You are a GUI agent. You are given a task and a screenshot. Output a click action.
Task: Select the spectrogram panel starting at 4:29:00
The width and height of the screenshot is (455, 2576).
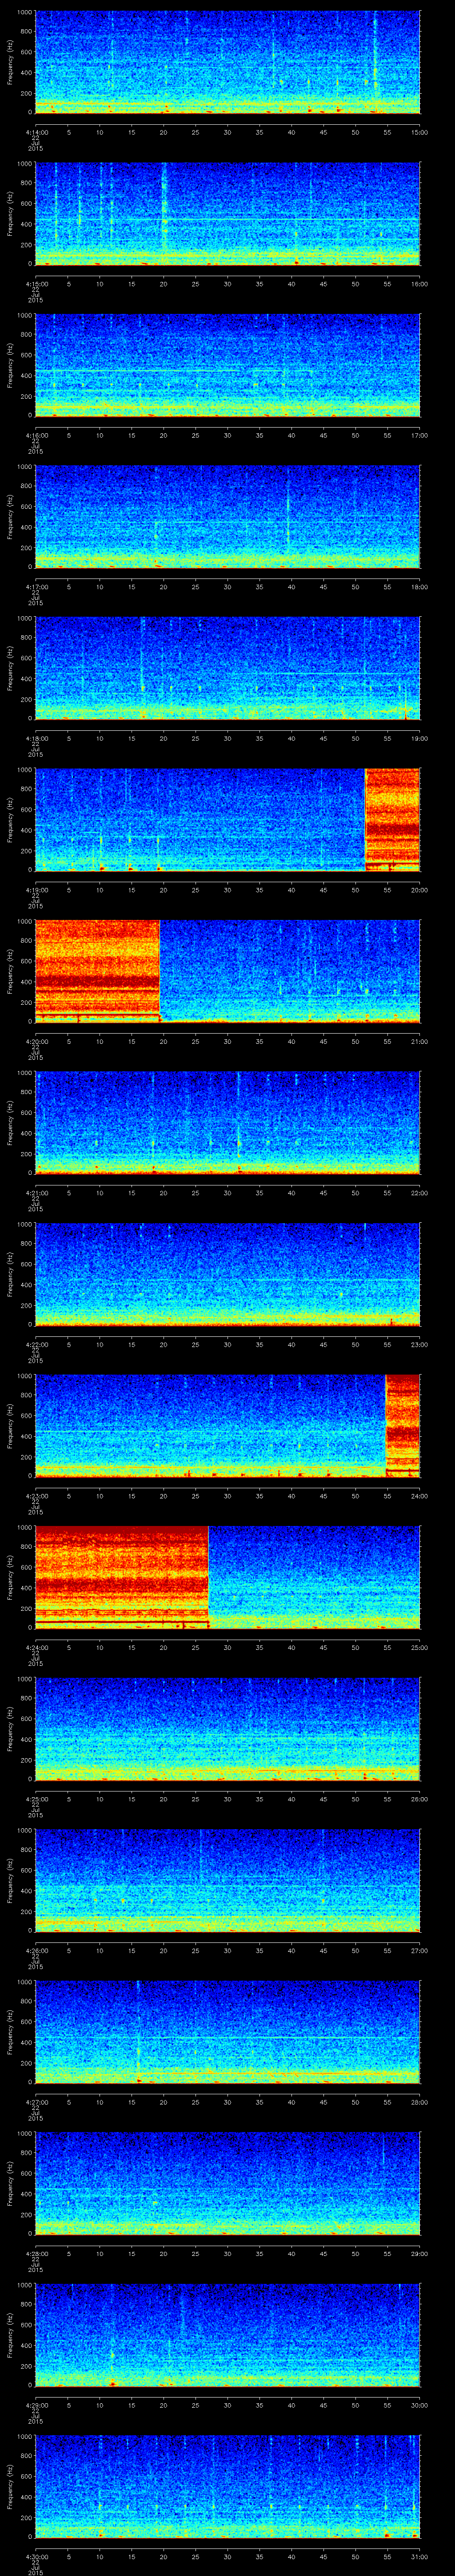point(227,2336)
